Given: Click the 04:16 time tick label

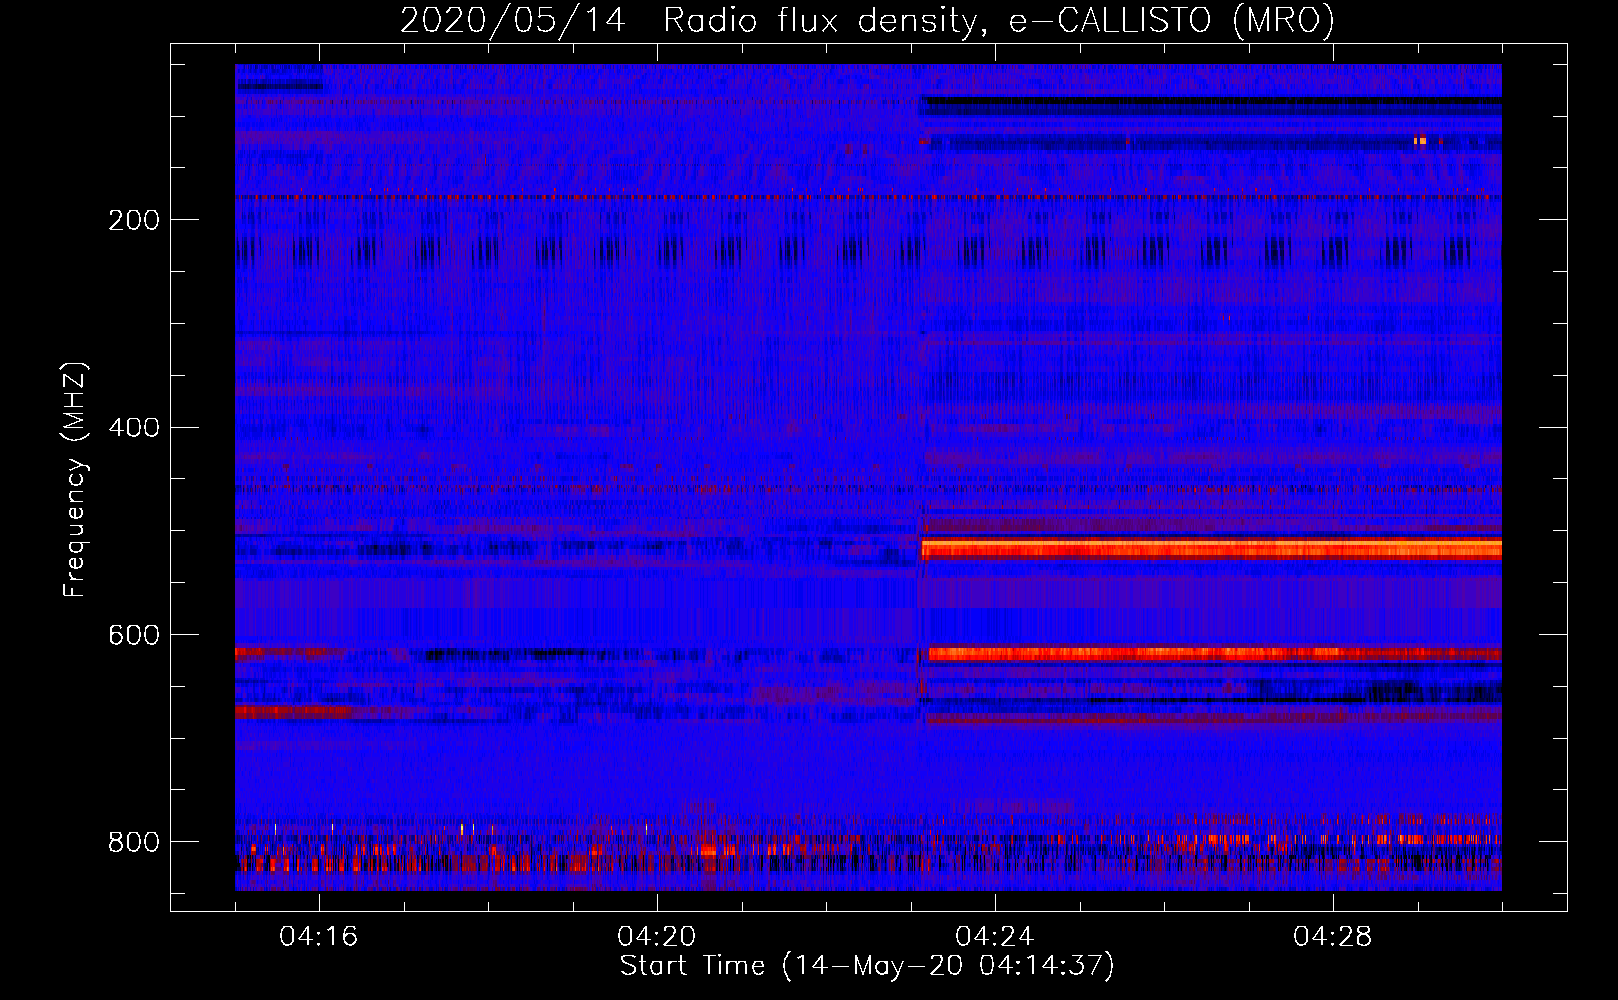Looking at the screenshot, I should point(319,936).
